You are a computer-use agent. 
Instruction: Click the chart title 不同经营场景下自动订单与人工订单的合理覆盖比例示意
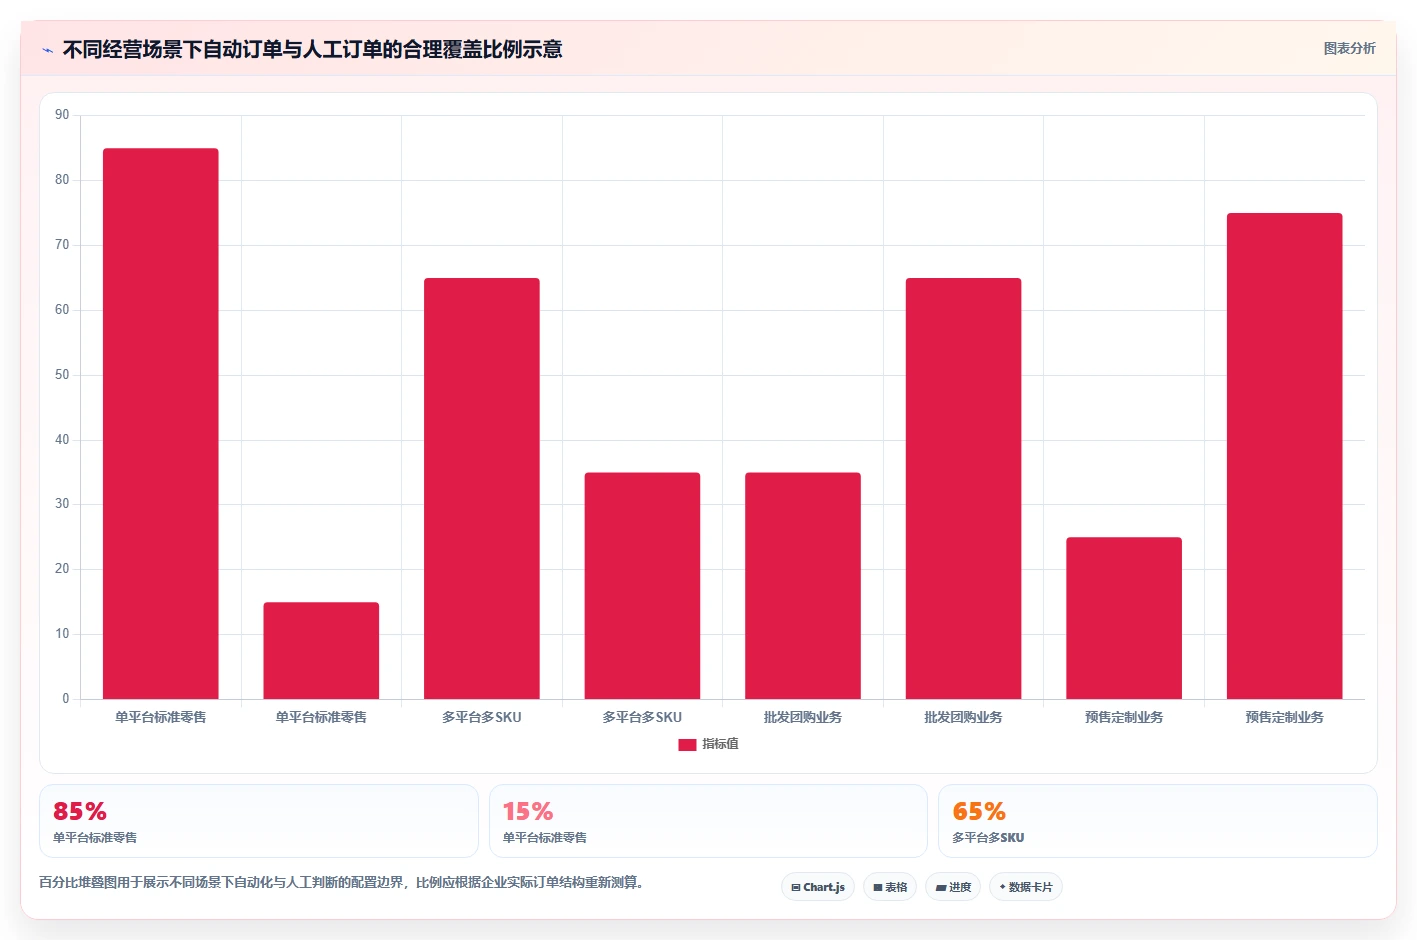pos(312,49)
